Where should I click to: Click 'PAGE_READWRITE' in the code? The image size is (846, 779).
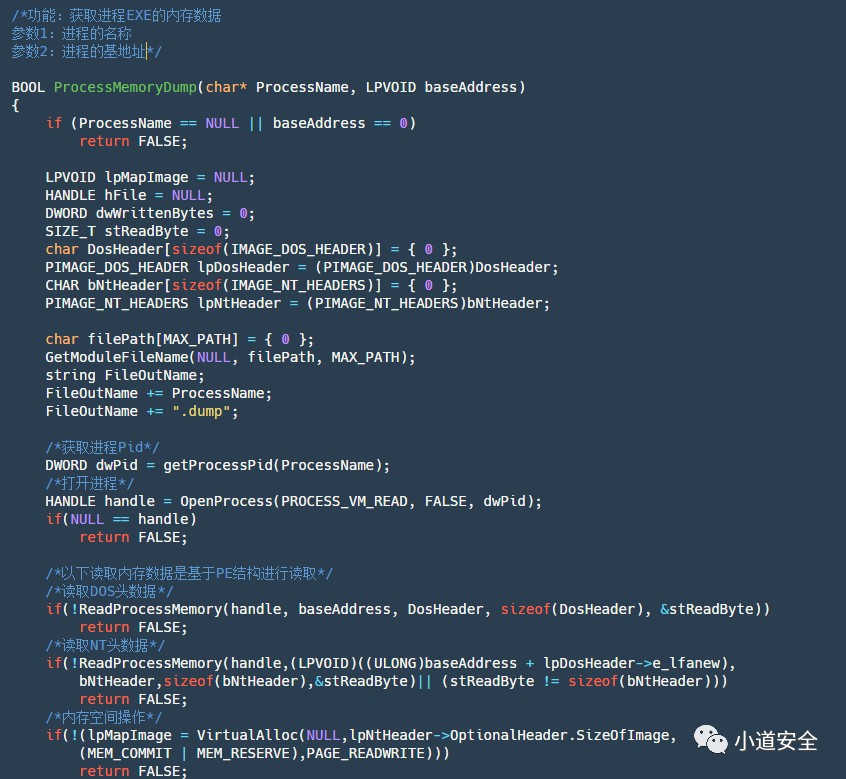[365, 753]
